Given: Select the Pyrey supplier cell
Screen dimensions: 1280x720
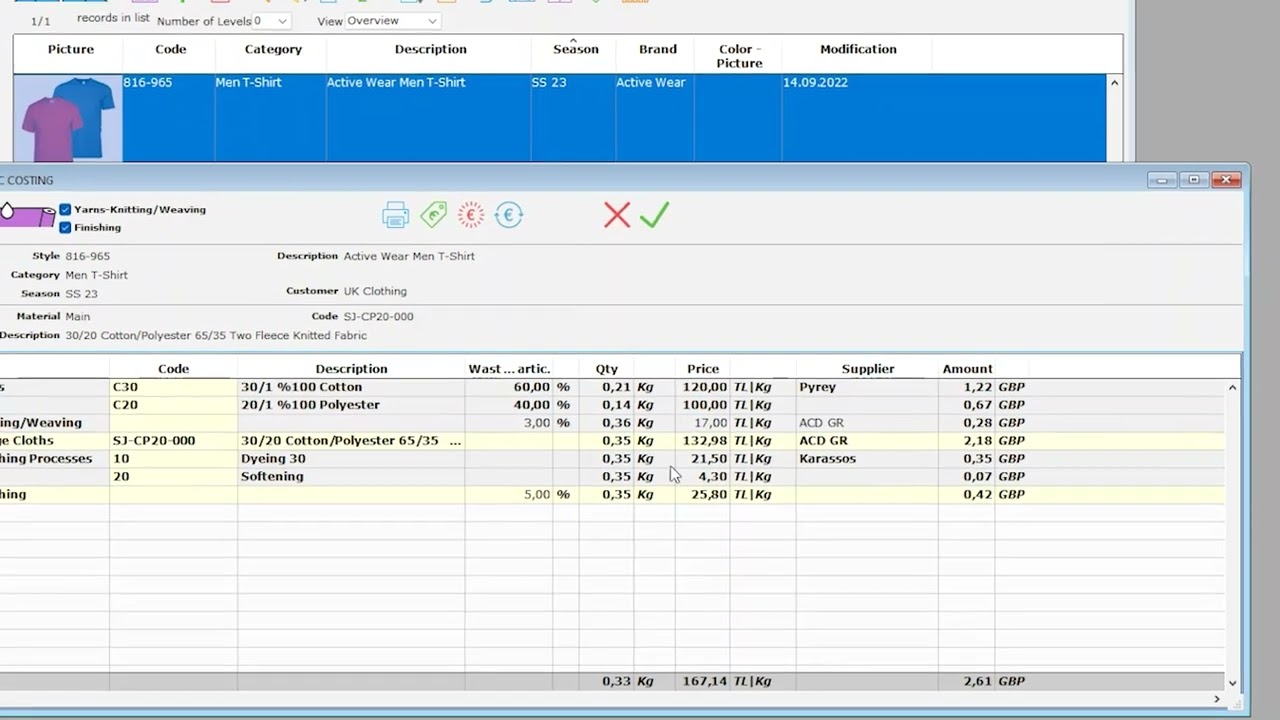Looking at the screenshot, I should (x=867, y=387).
